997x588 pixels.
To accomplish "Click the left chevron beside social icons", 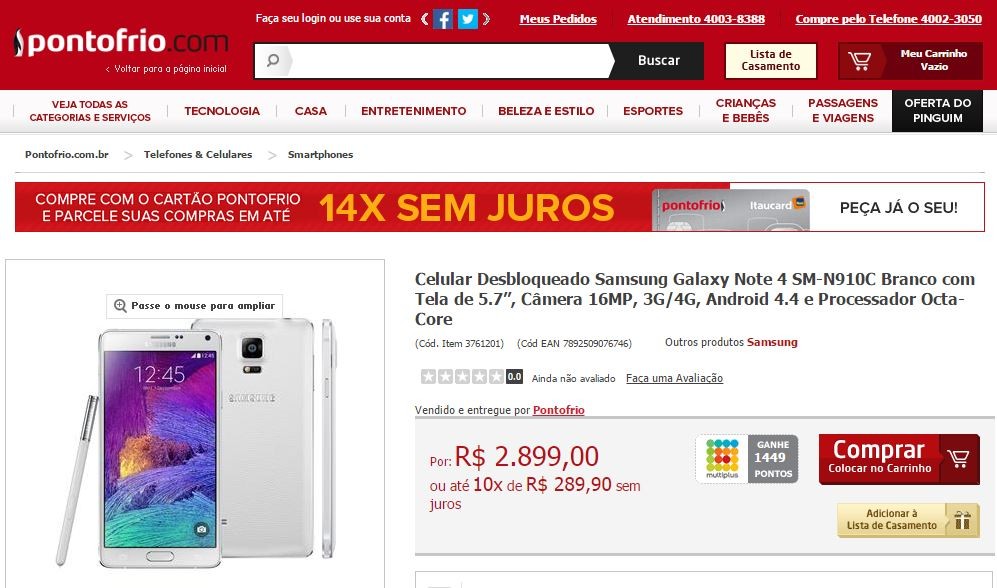I will coord(425,19).
